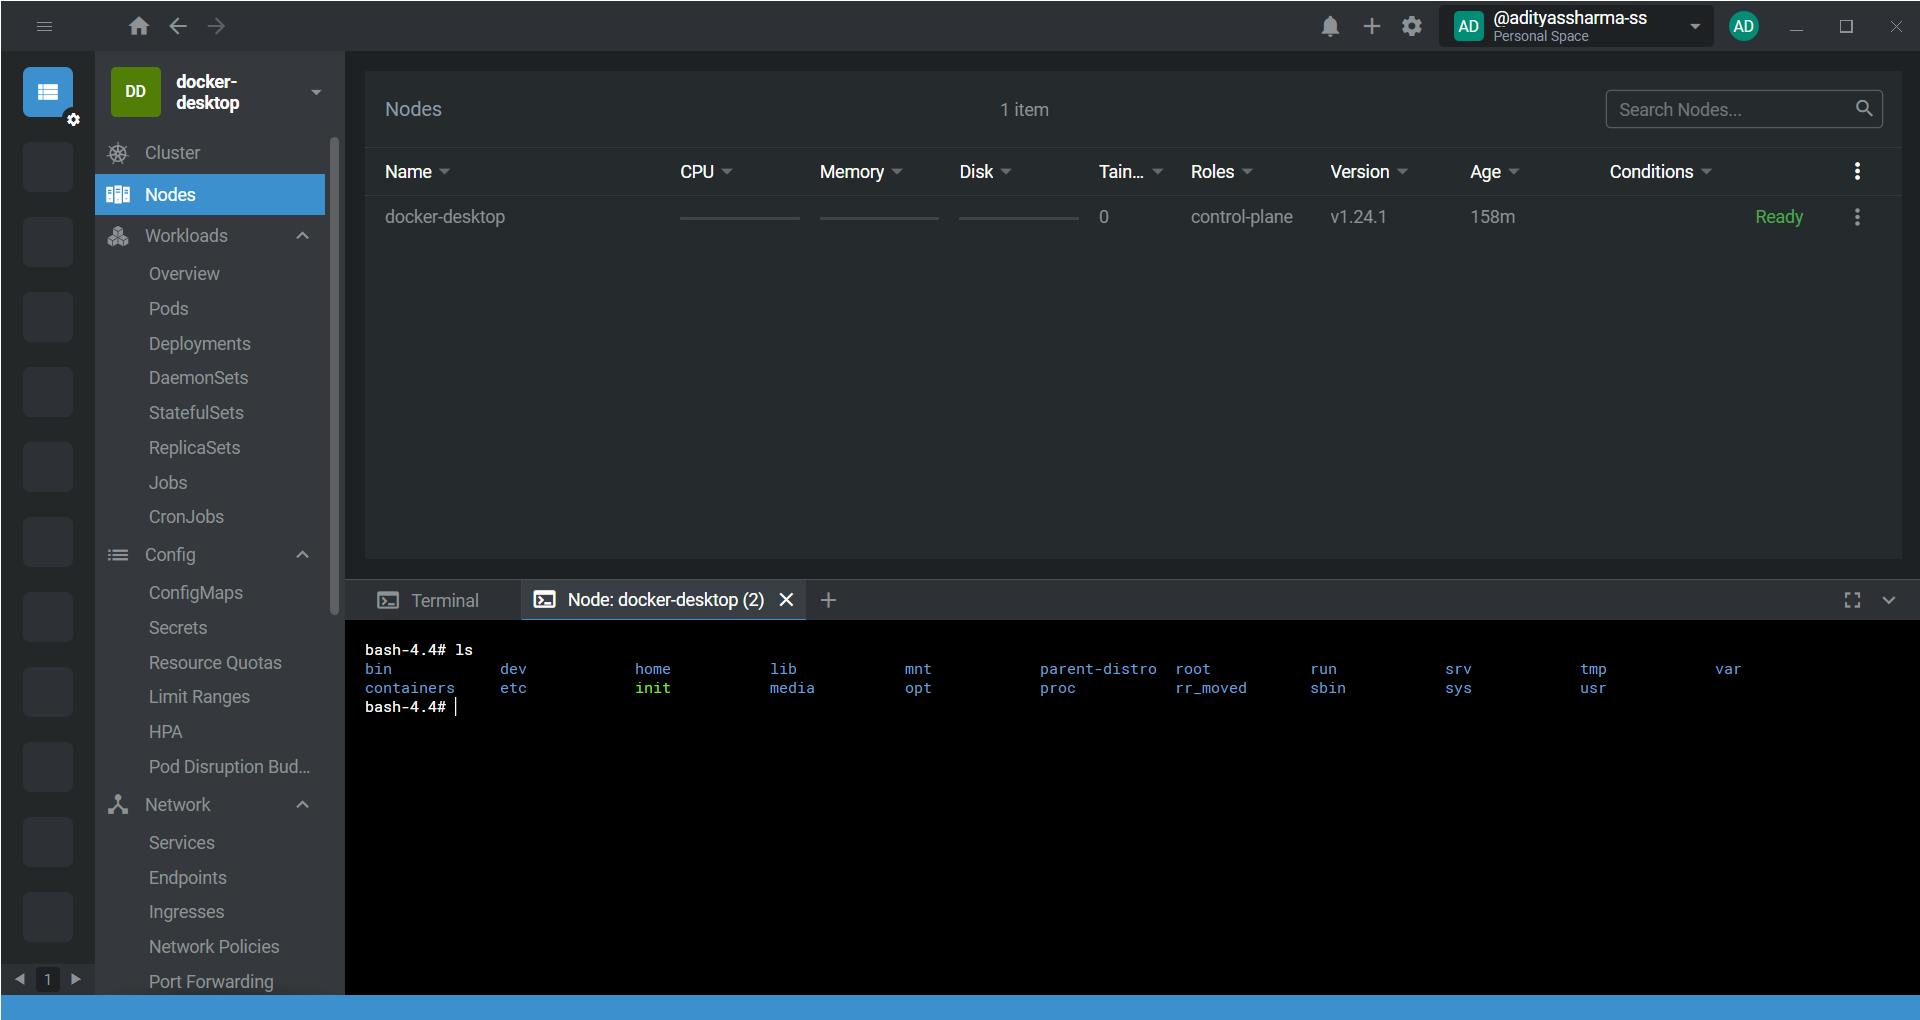1920x1020 pixels.
Task: Click the plus icon in the top bar
Action: [x=1372, y=27]
